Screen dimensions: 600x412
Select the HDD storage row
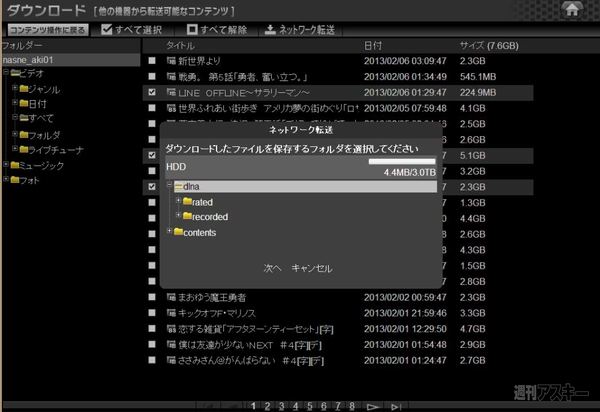301,167
